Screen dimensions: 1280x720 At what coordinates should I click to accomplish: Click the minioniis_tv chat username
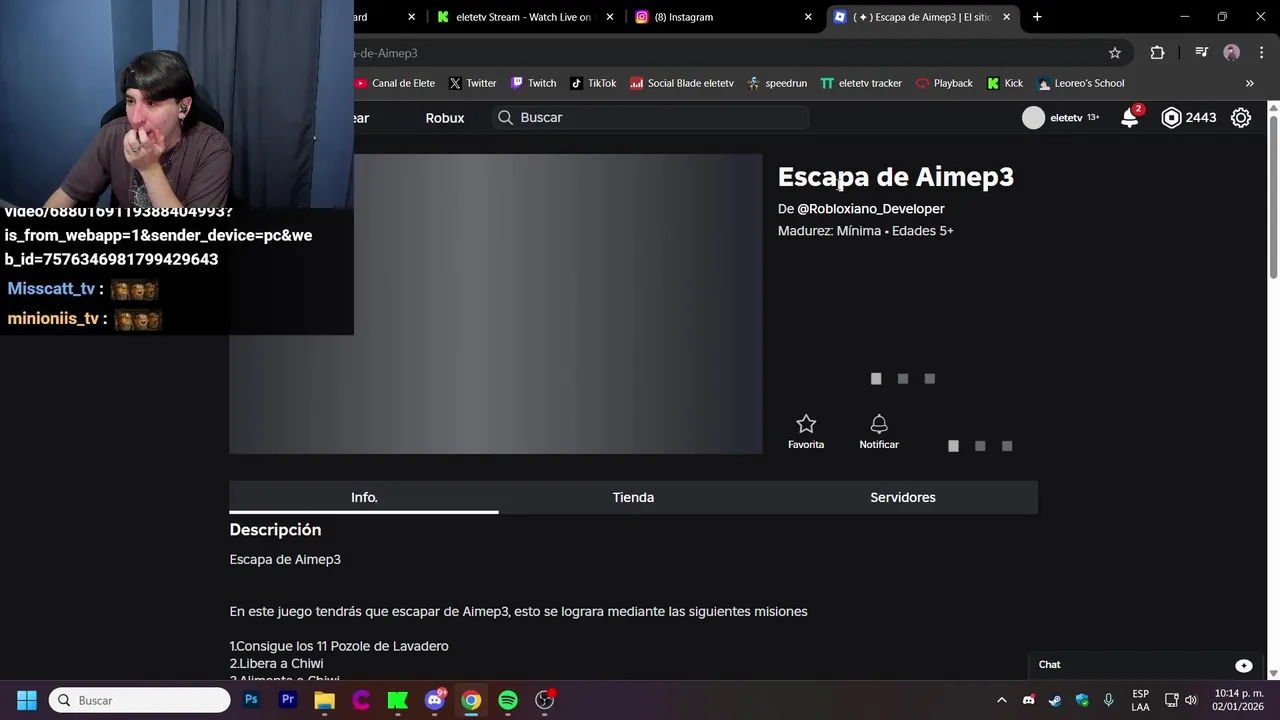(x=53, y=319)
